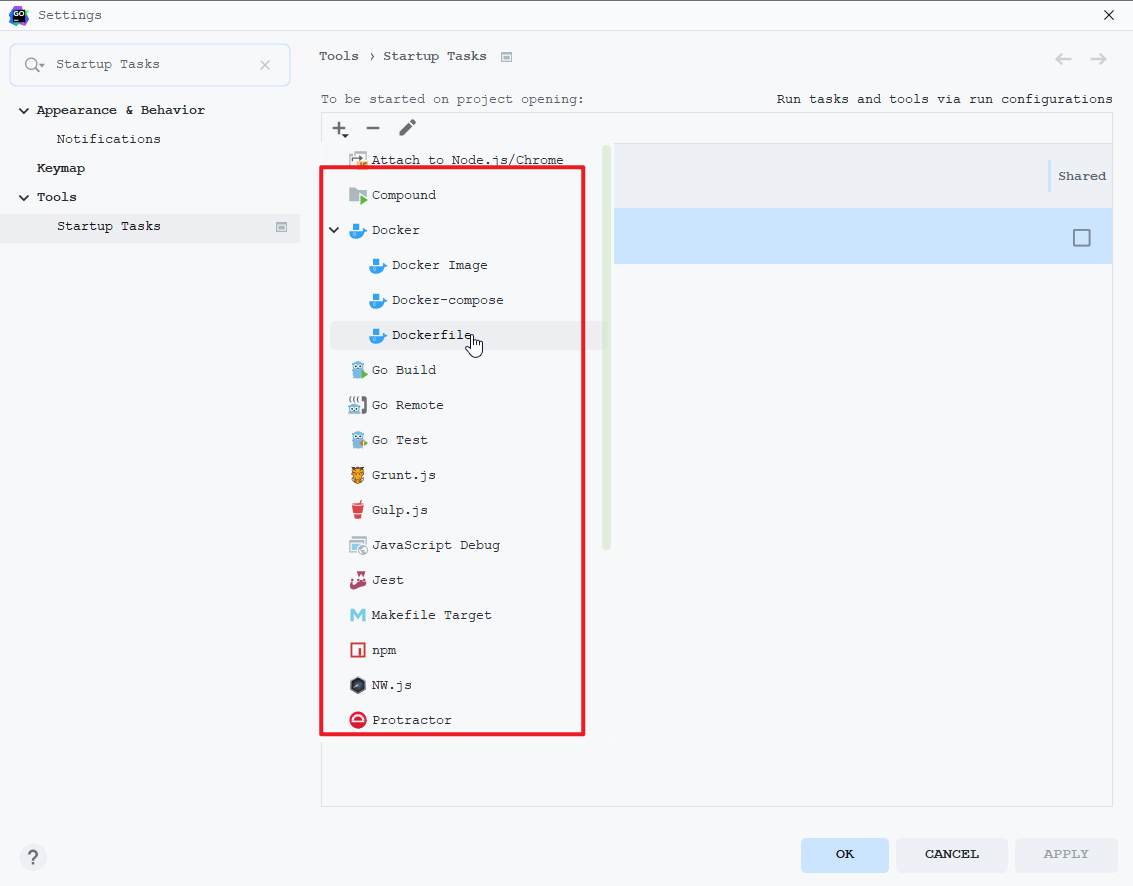Open the help question mark button
The image size is (1133, 886).
click(x=33, y=858)
